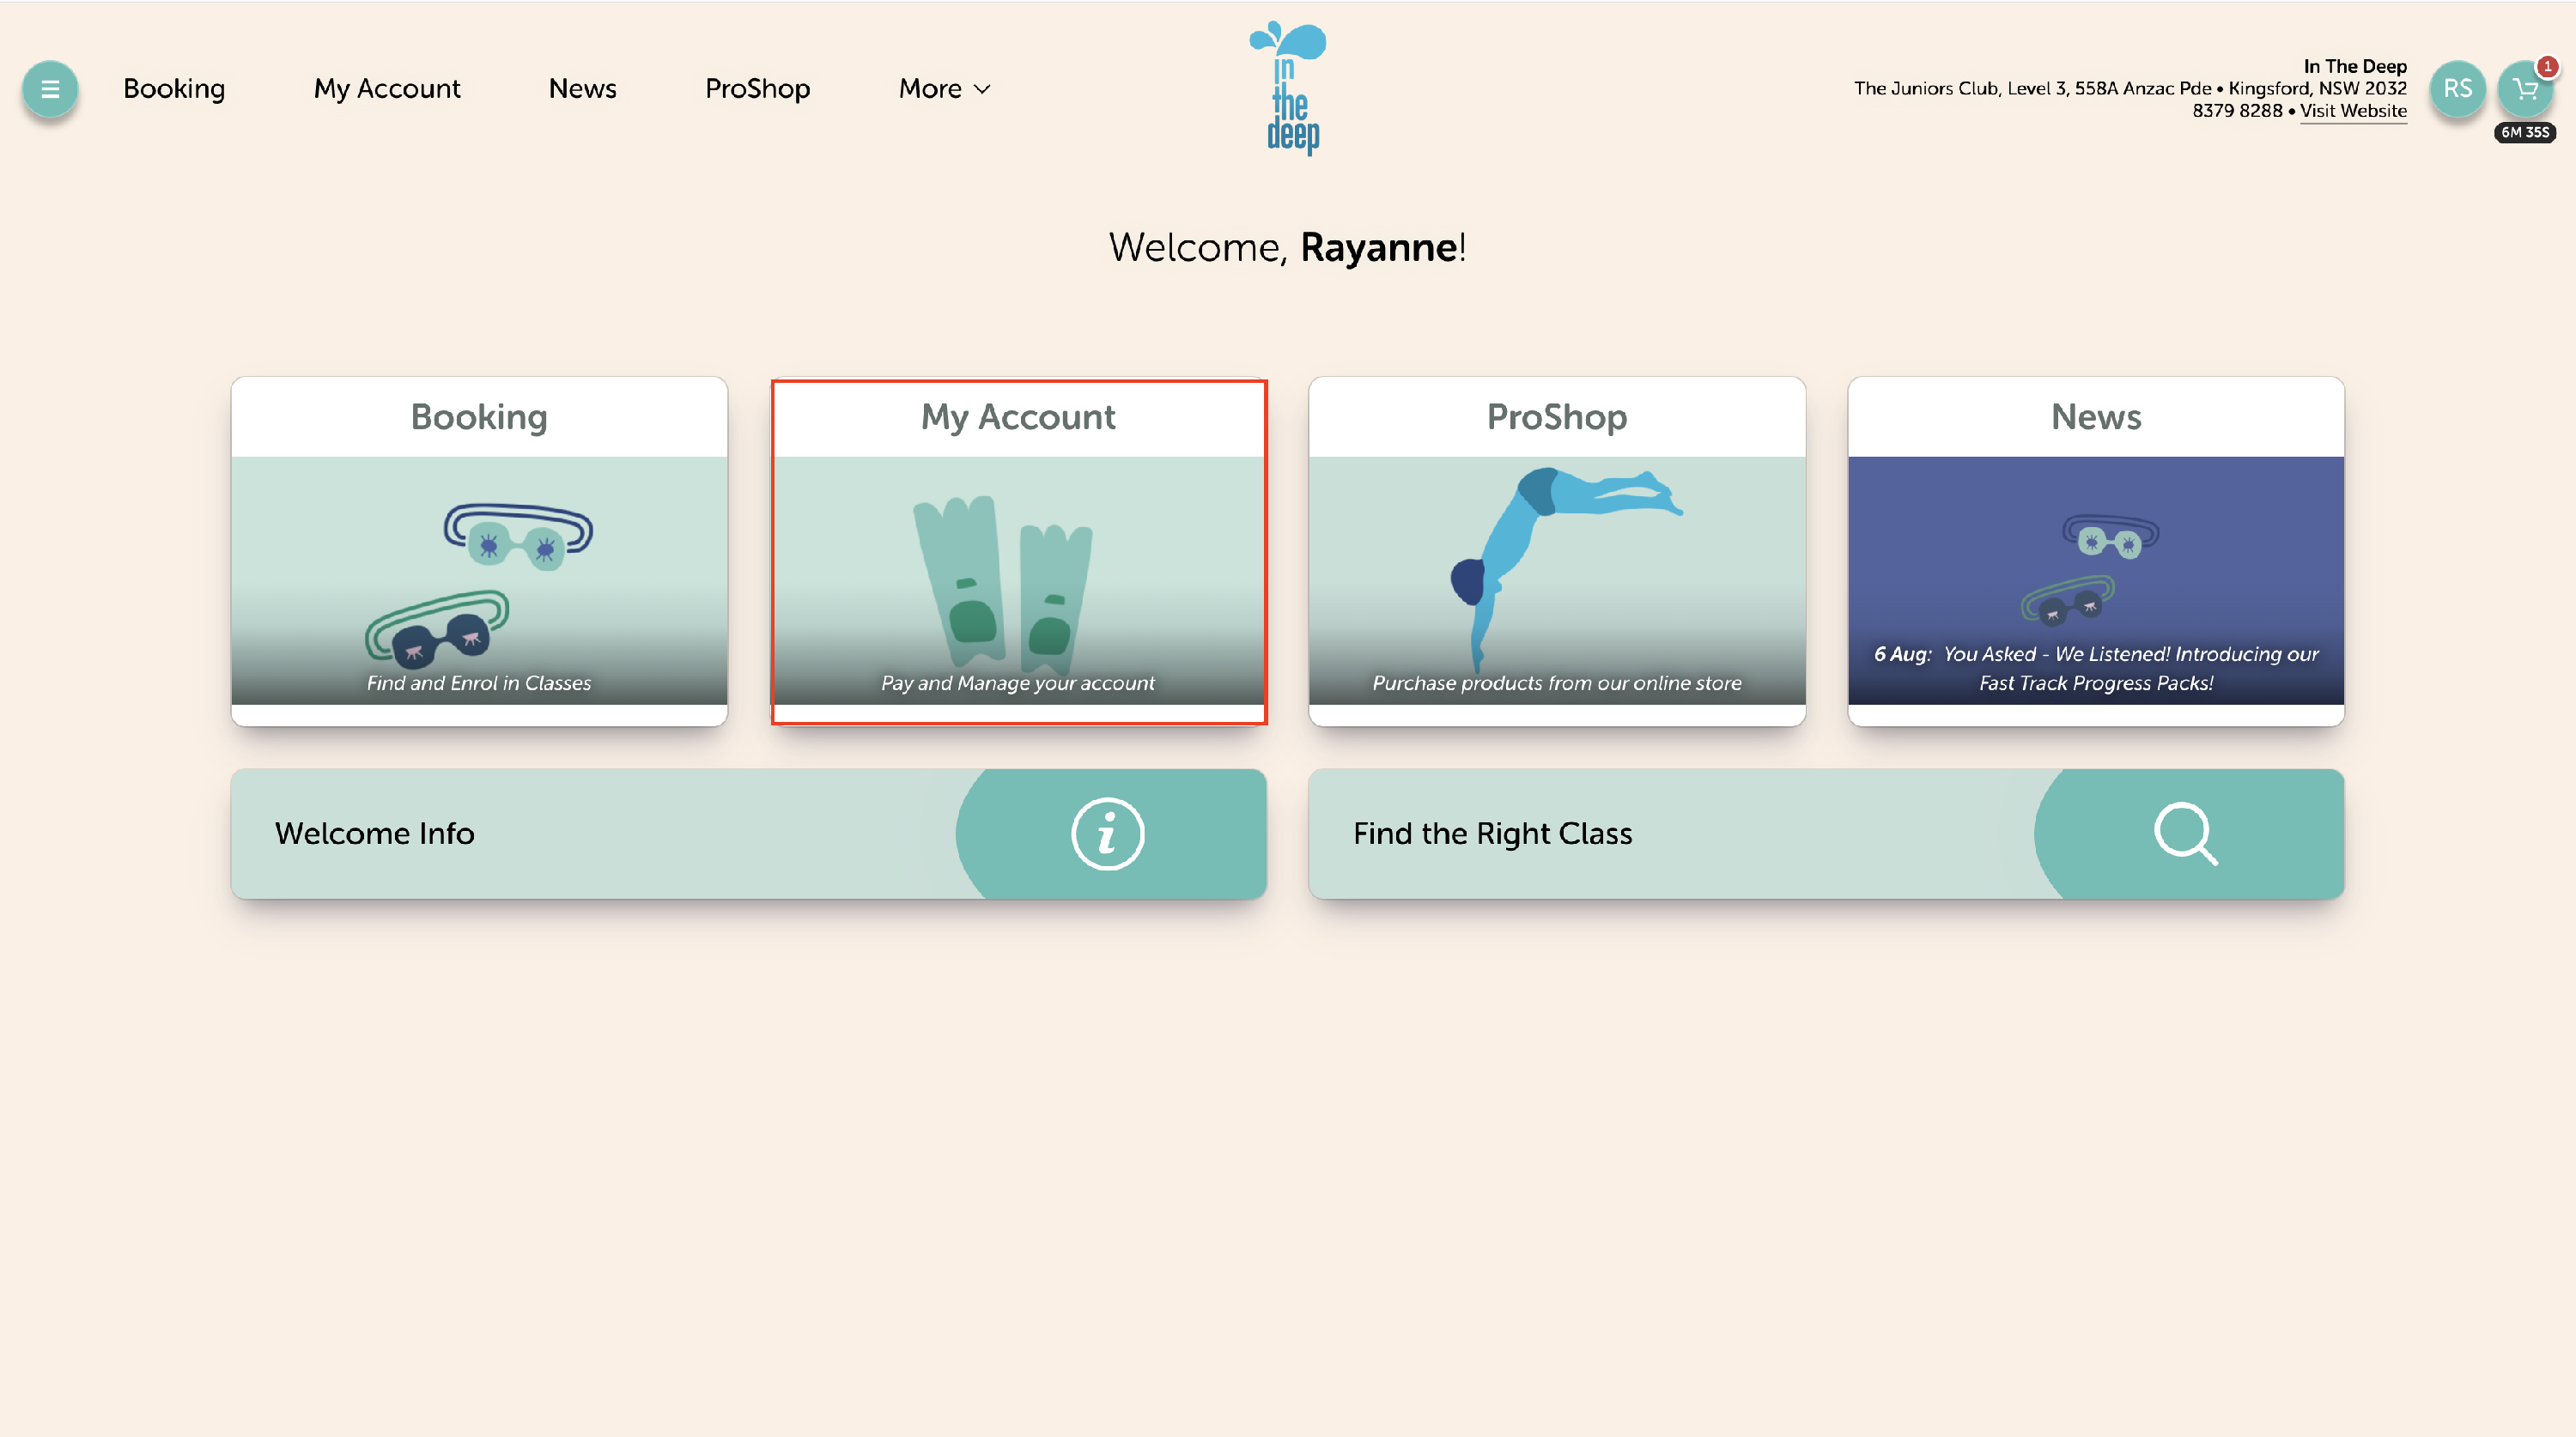Screen dimensions: 2576x1437
Task: Open the My Account flippers card
Action: (1018, 551)
